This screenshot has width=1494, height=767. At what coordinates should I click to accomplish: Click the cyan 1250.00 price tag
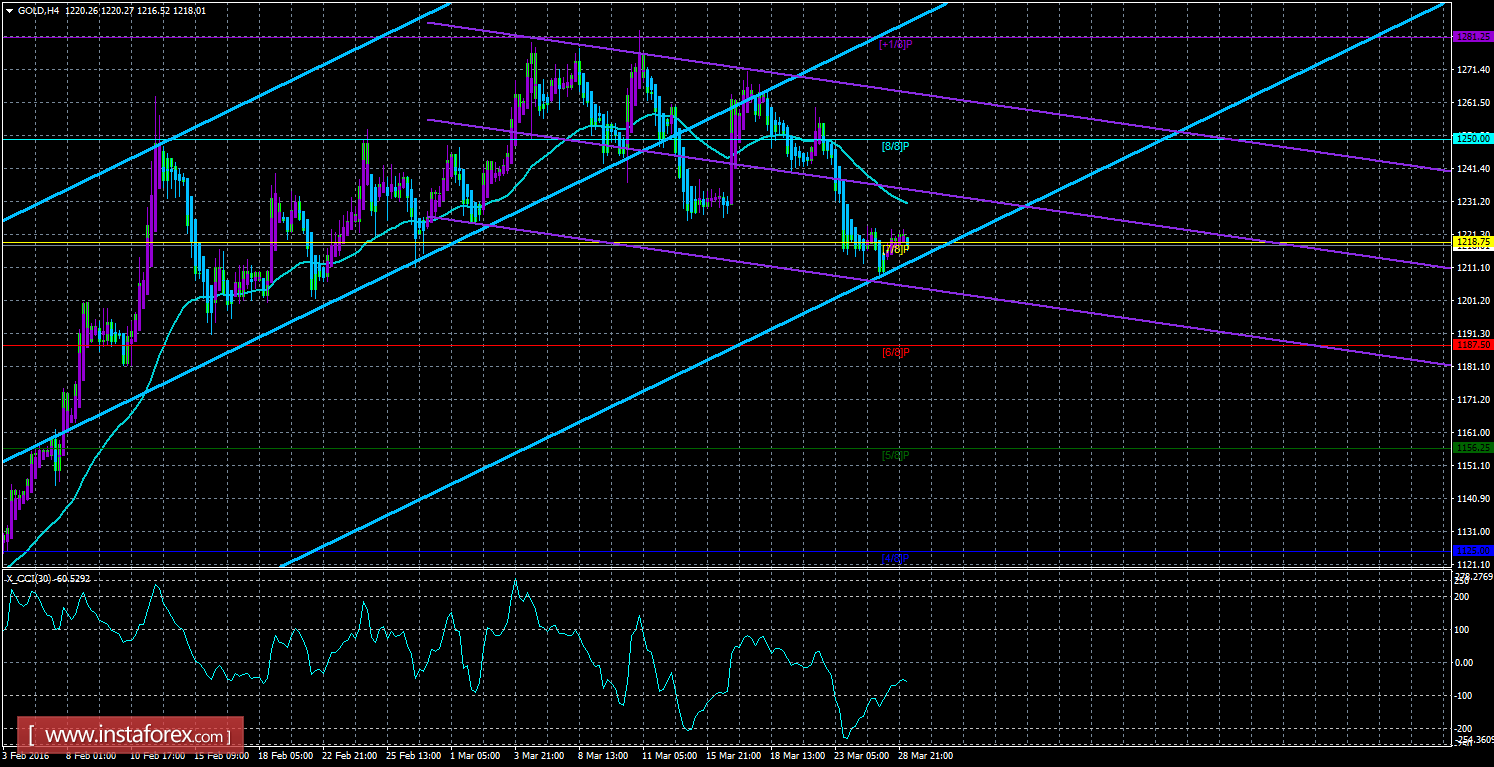pyautogui.click(x=1473, y=138)
